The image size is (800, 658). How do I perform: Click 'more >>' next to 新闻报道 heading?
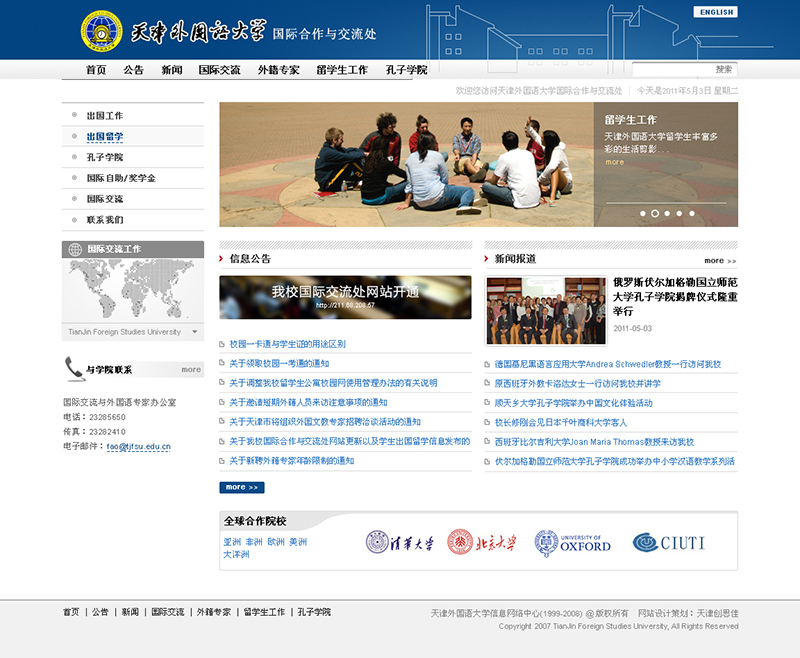(x=719, y=260)
